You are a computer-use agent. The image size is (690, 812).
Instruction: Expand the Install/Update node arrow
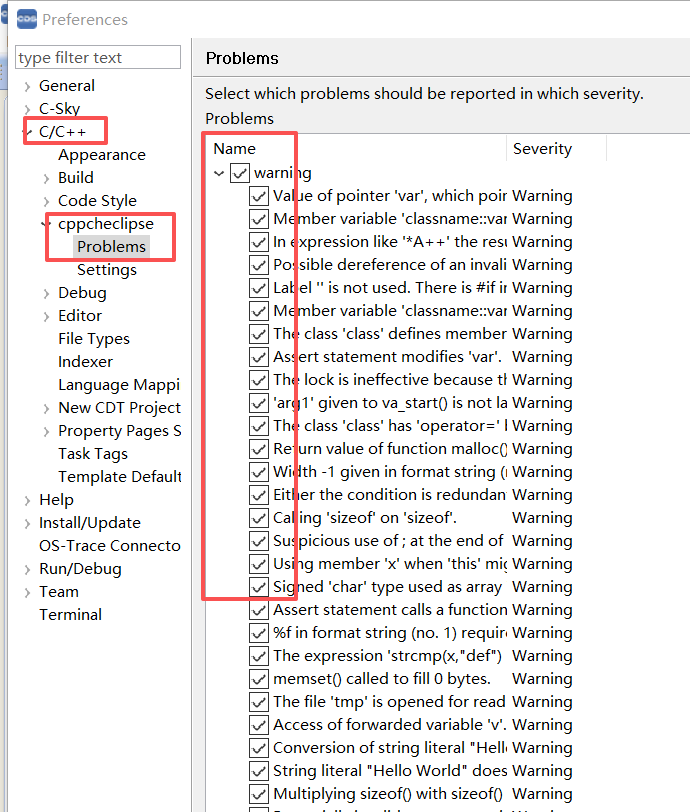(27, 524)
